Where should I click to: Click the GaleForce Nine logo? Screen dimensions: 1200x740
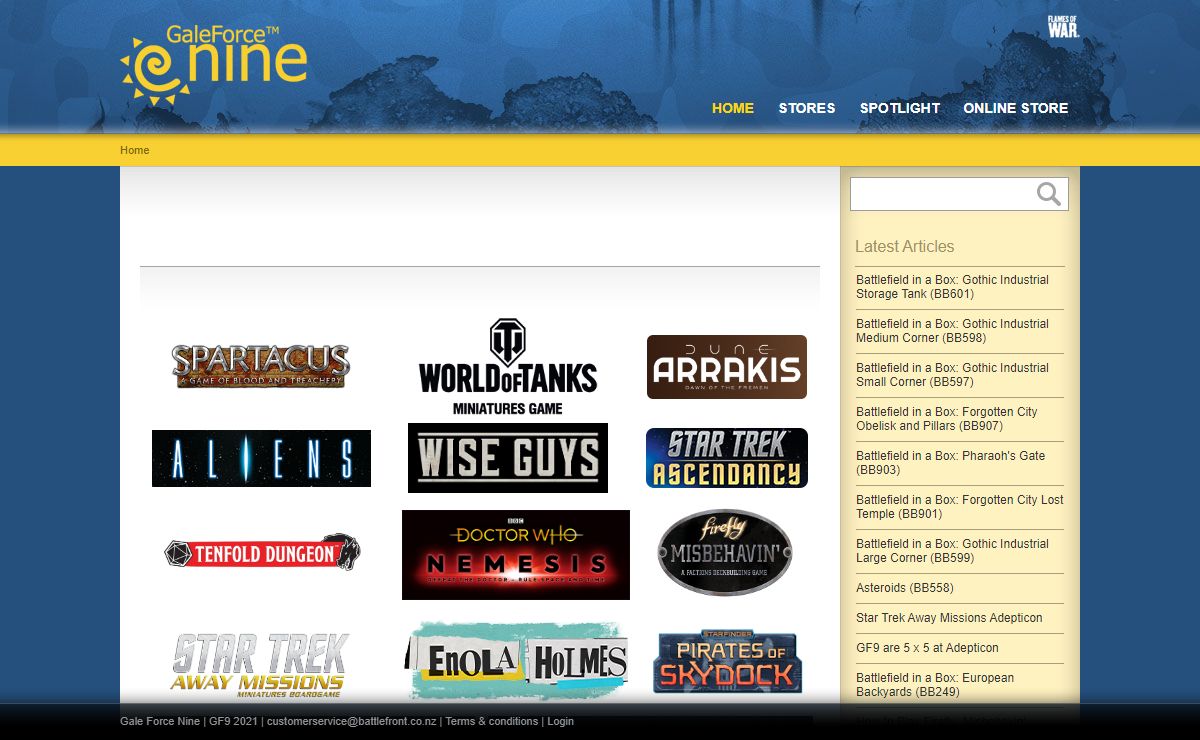point(213,65)
